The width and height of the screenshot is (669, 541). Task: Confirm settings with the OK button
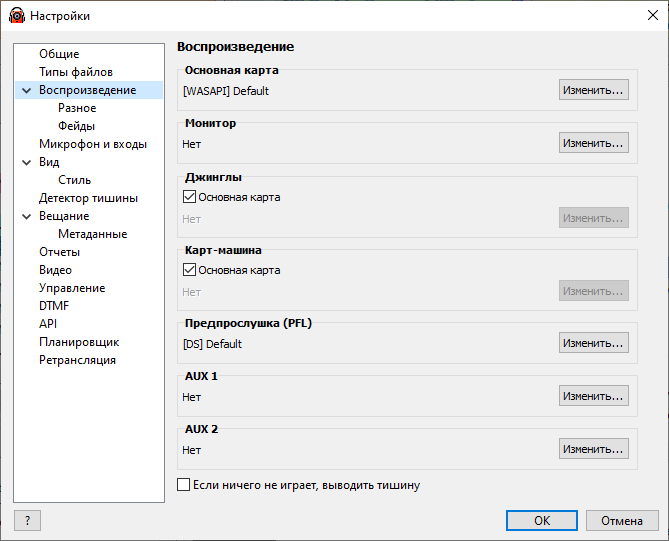(x=542, y=521)
